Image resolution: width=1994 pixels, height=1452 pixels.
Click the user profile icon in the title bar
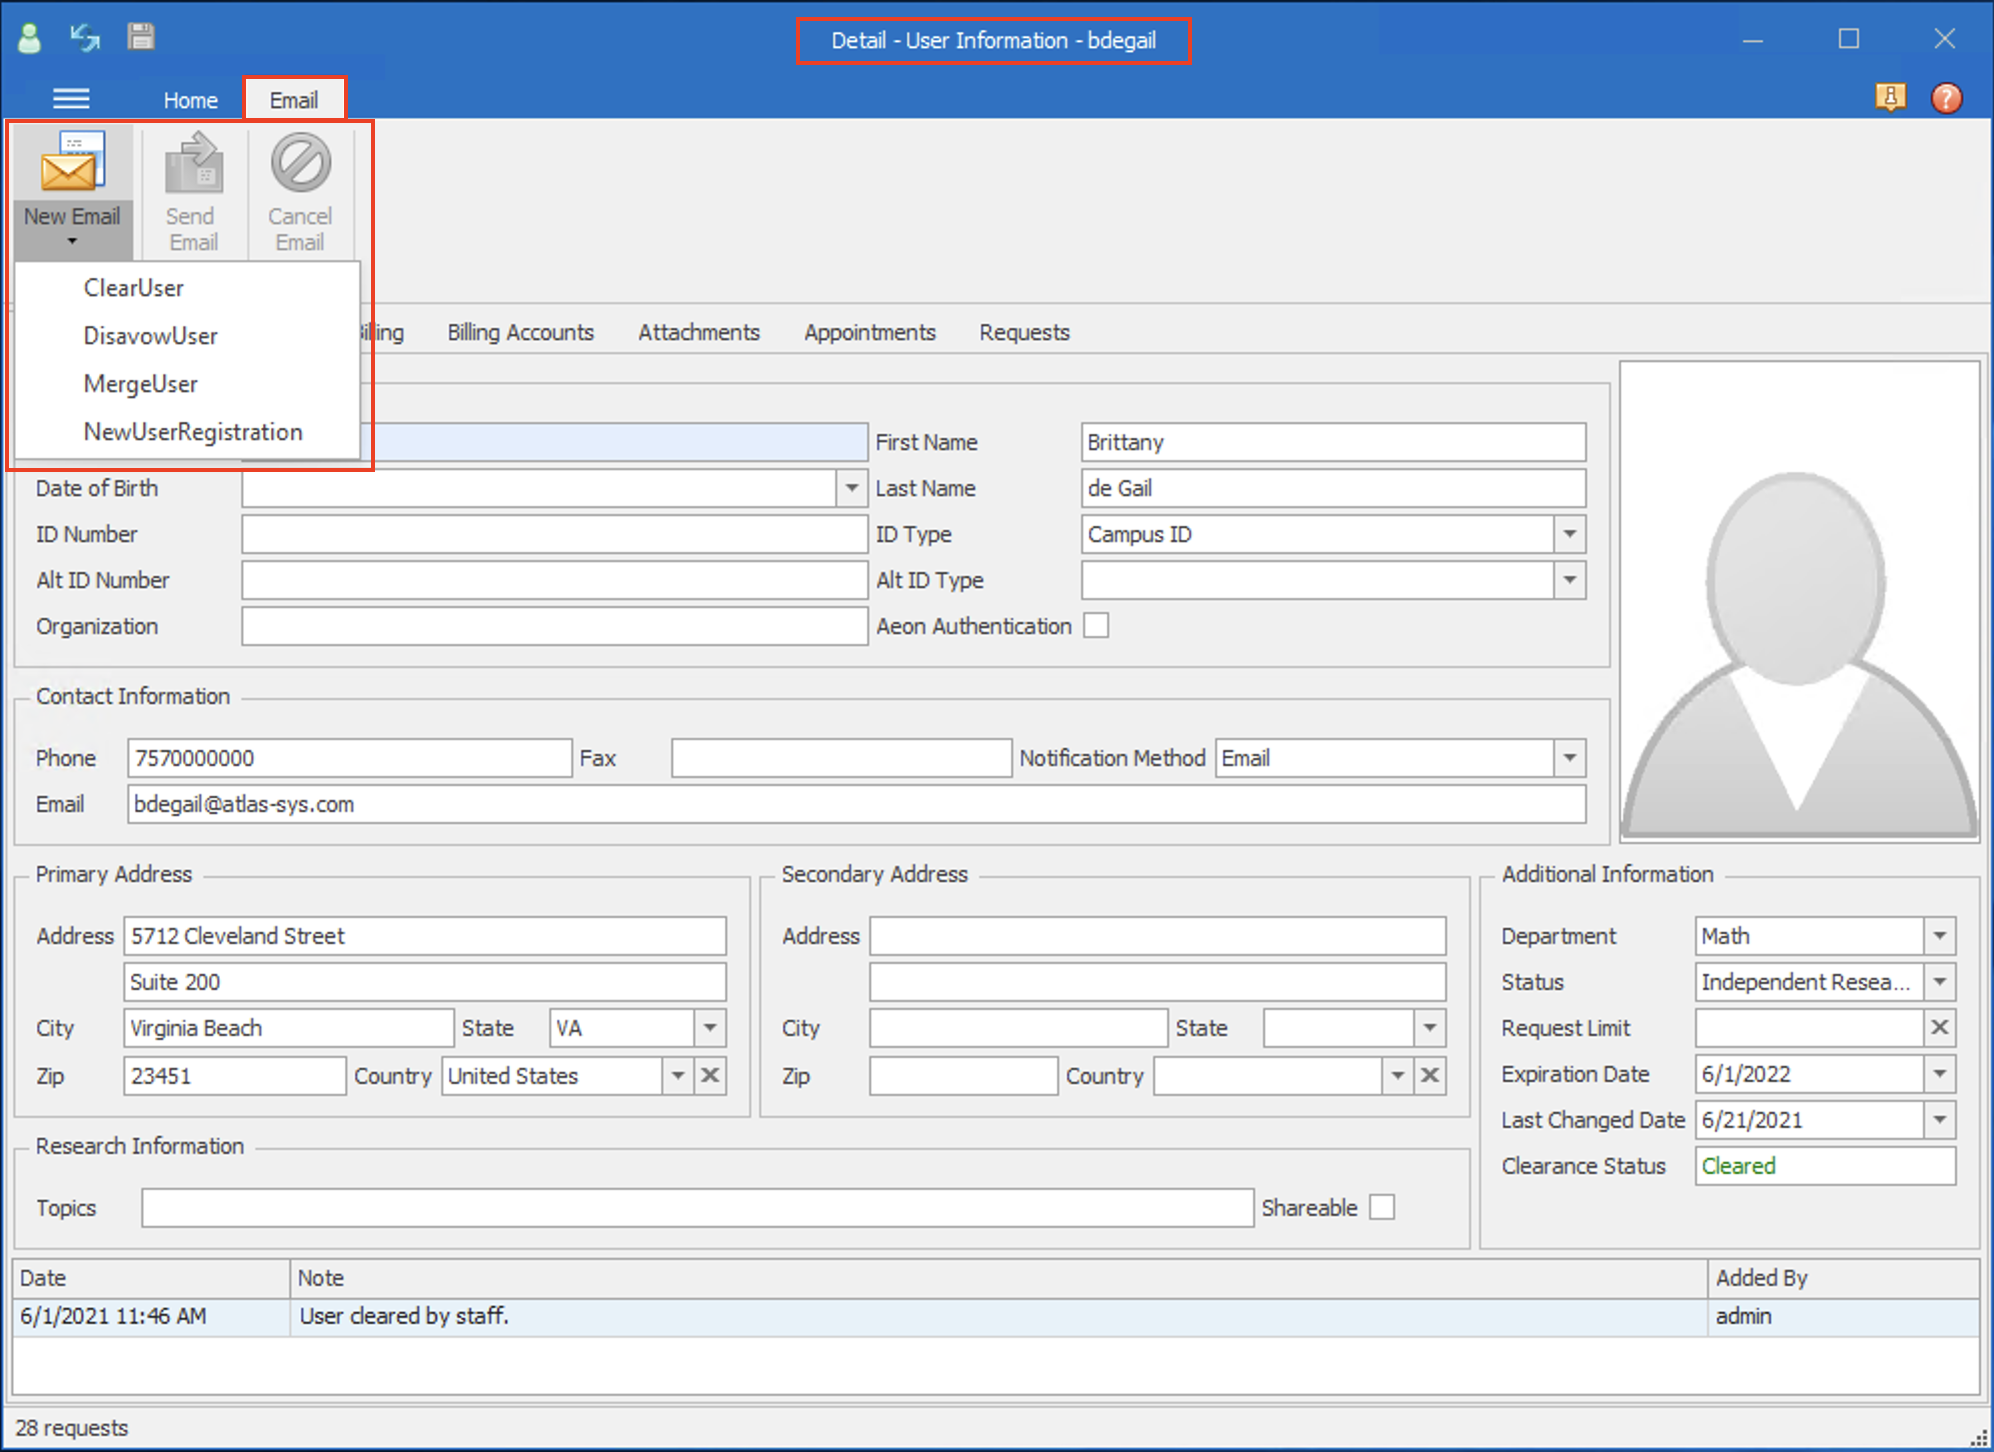coord(29,37)
